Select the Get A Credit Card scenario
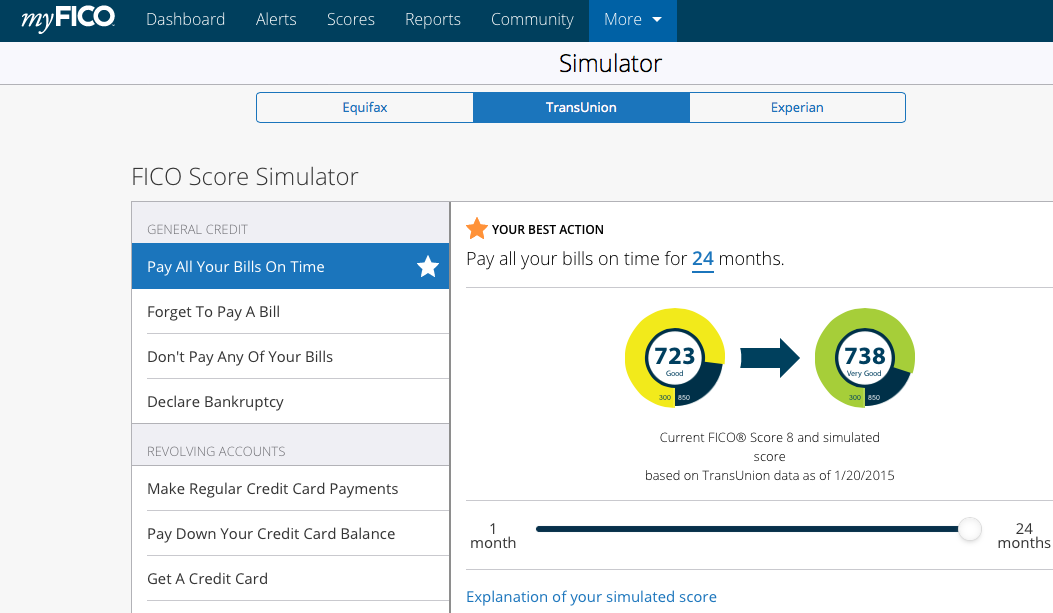 pyautogui.click(x=290, y=579)
